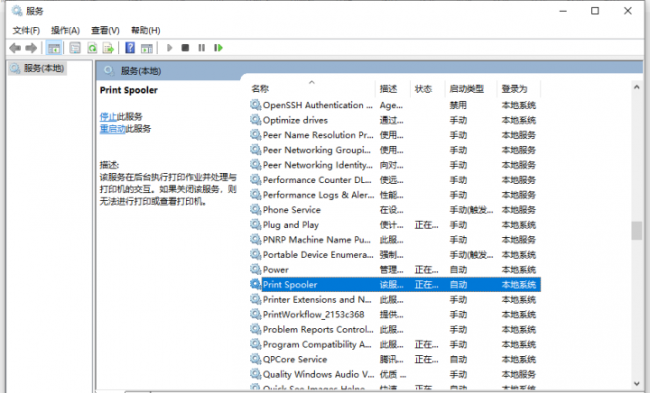Click the 腾讯... description of QPCore Service
The width and height of the screenshot is (650, 393).
(391, 359)
